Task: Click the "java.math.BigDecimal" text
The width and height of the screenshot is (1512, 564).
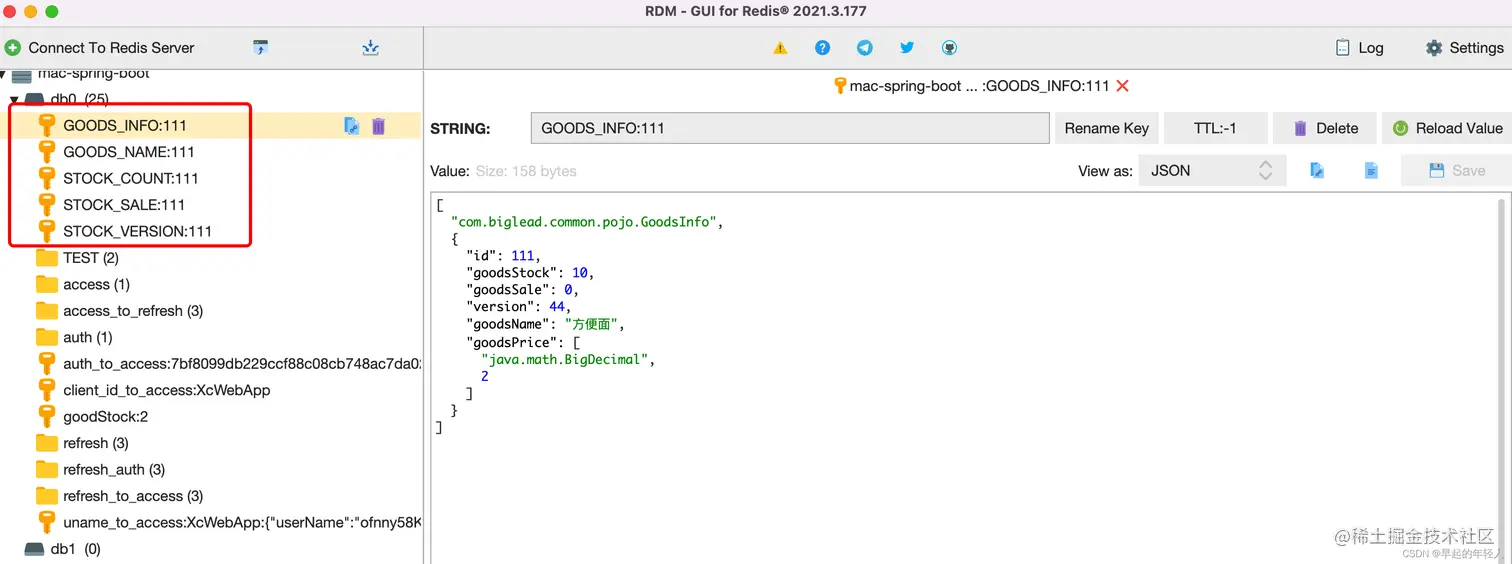Action: [567, 360]
